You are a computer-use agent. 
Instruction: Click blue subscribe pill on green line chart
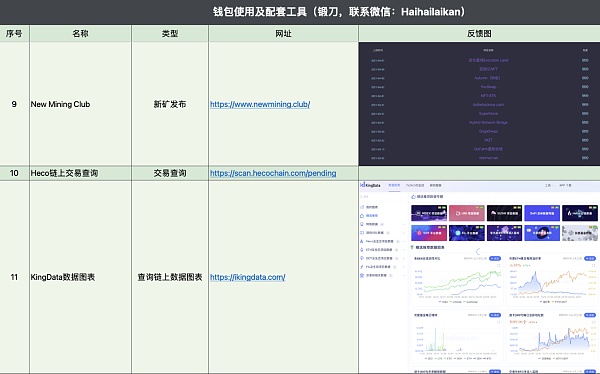pyautogui.click(x=495, y=258)
